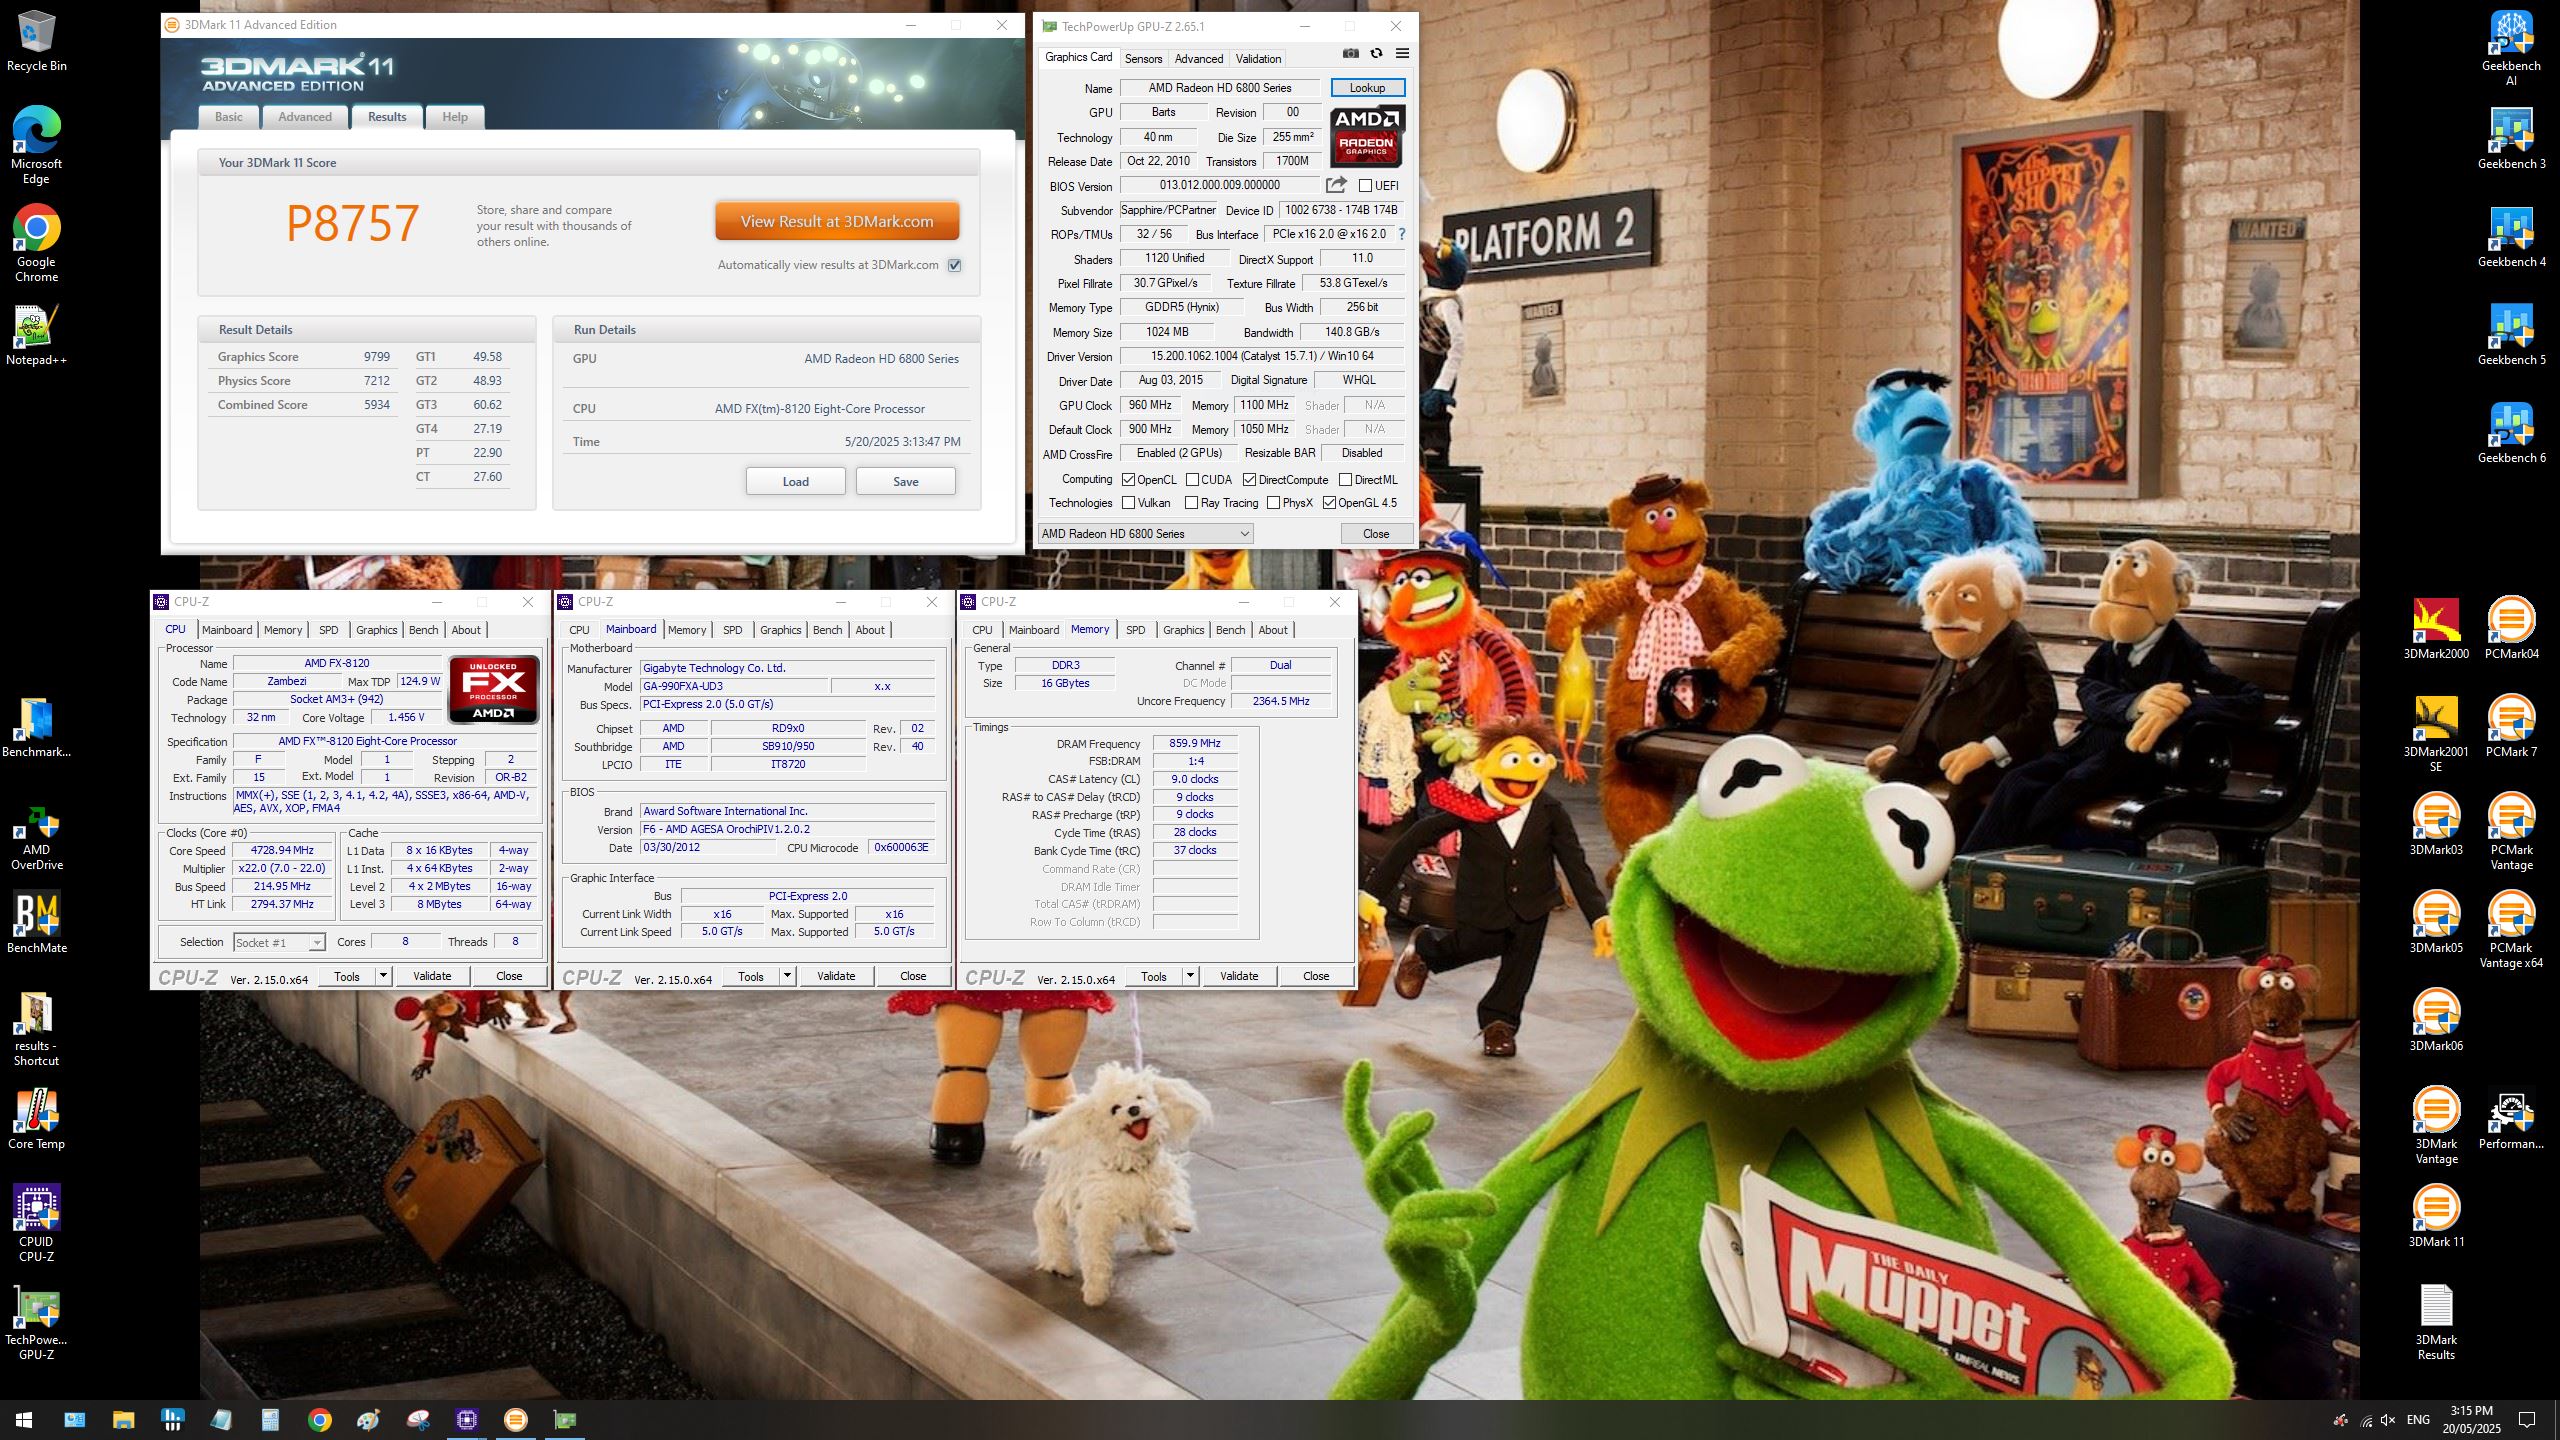Click the Graphics Score value 9799
The image size is (2560, 1440).
pyautogui.click(x=376, y=357)
